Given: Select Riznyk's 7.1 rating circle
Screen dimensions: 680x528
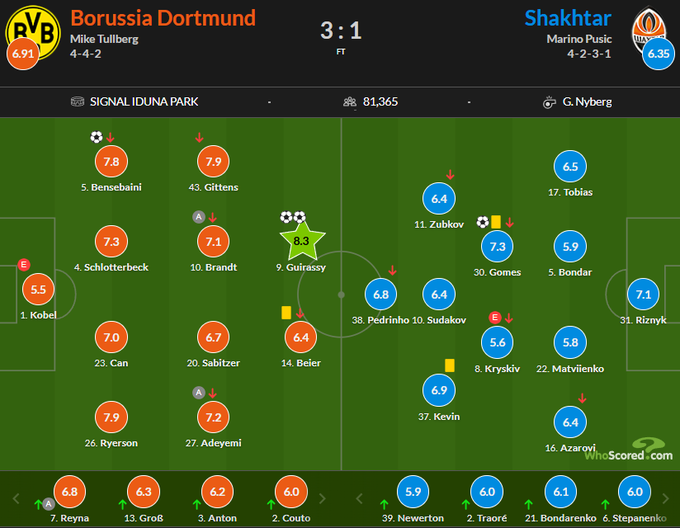Looking at the screenshot, I should tap(644, 295).
